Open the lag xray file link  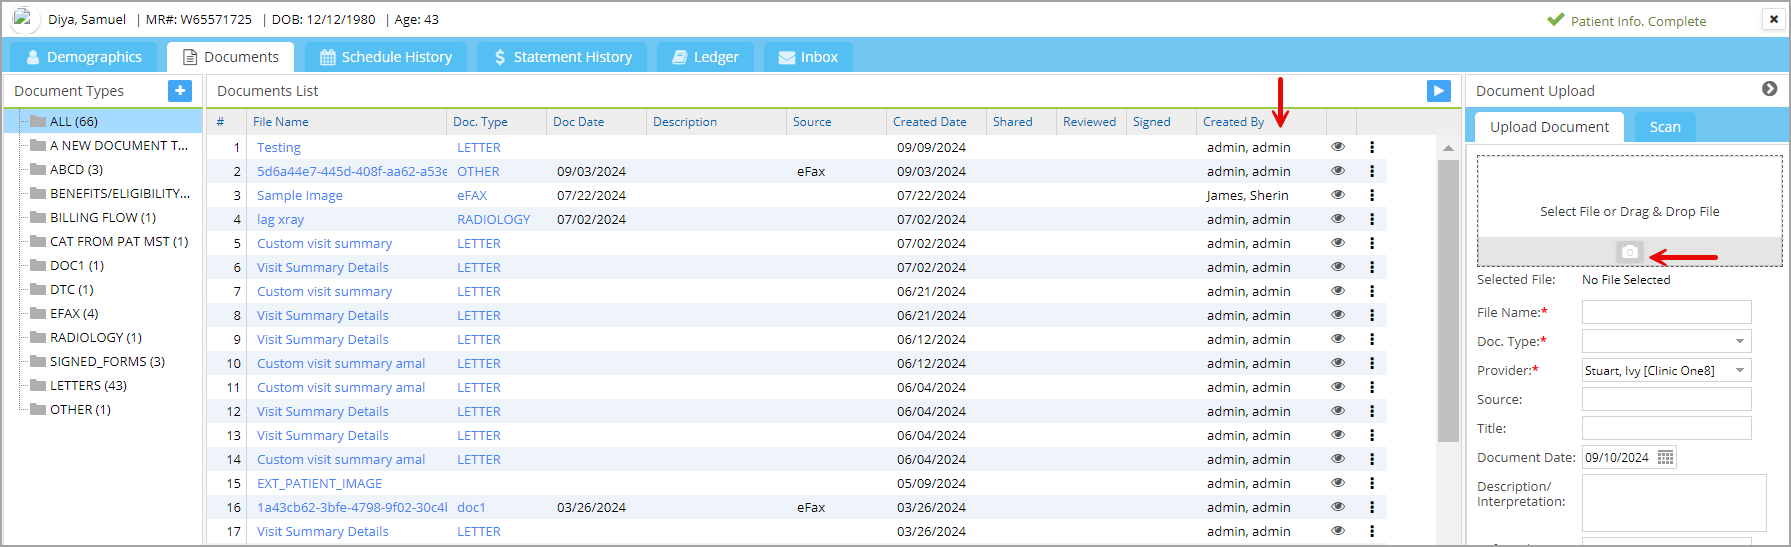(x=280, y=220)
